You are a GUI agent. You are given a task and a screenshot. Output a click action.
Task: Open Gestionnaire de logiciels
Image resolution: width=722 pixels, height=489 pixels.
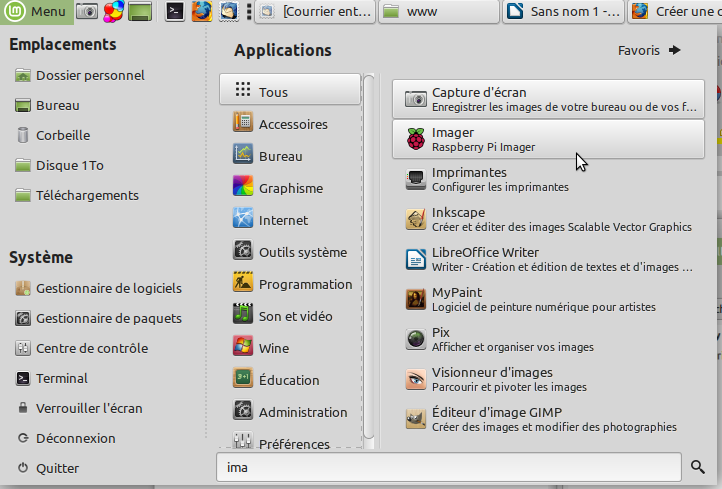[108, 288]
